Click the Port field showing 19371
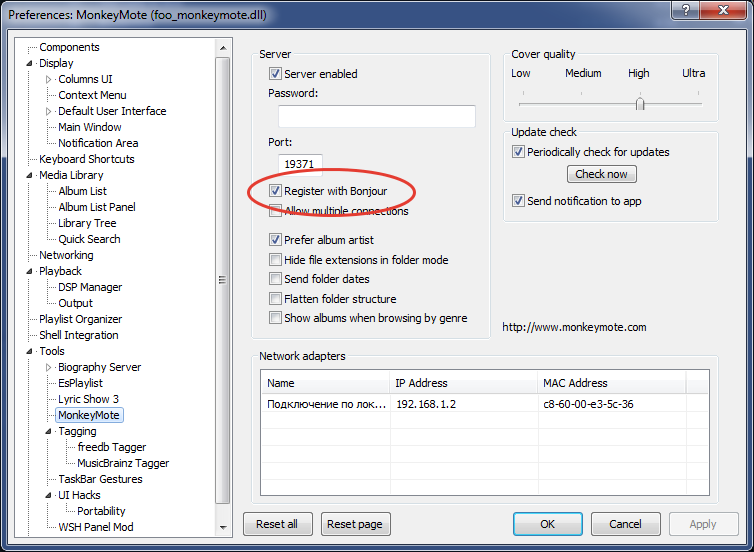Screen dimensions: 754x552 [300, 164]
